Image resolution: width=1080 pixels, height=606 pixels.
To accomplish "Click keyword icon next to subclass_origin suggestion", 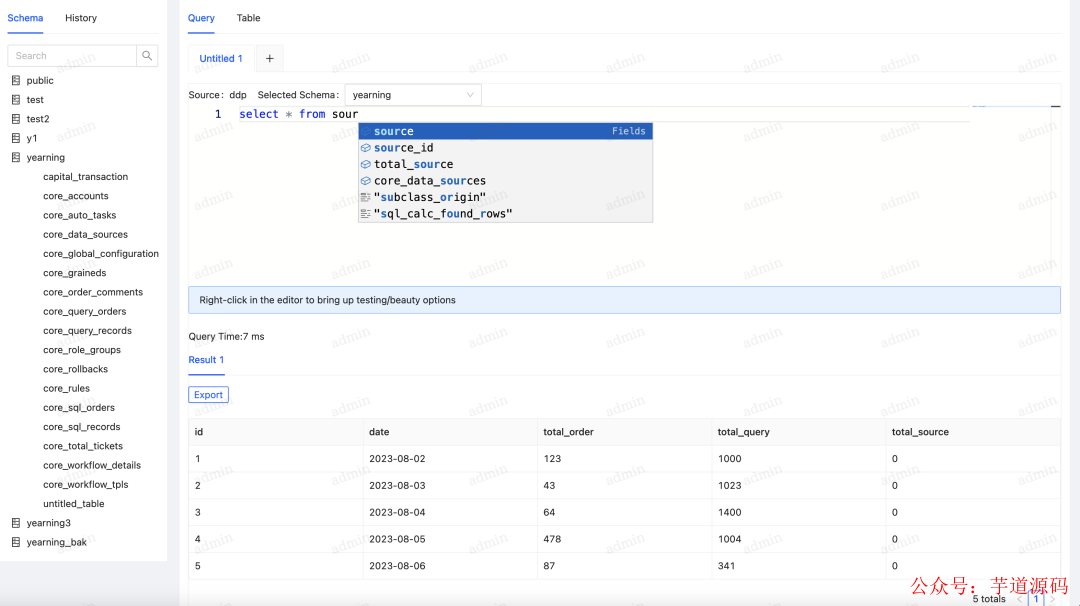I will click(x=366, y=198).
